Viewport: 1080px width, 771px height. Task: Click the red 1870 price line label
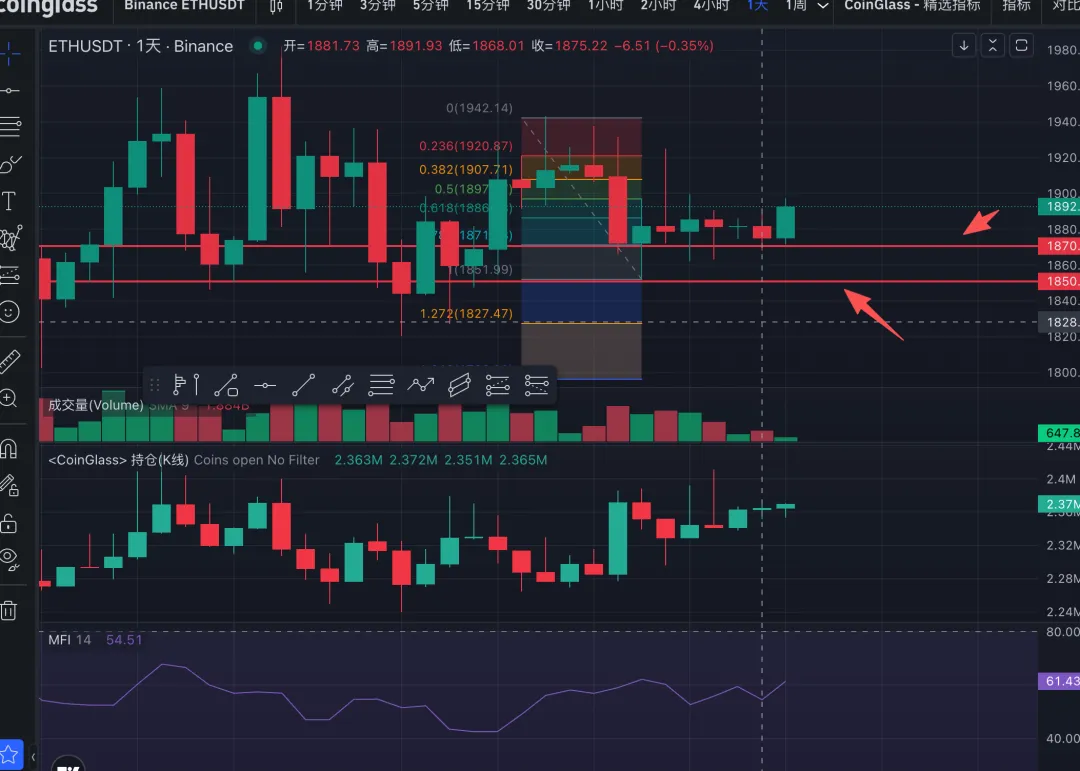coord(1059,246)
